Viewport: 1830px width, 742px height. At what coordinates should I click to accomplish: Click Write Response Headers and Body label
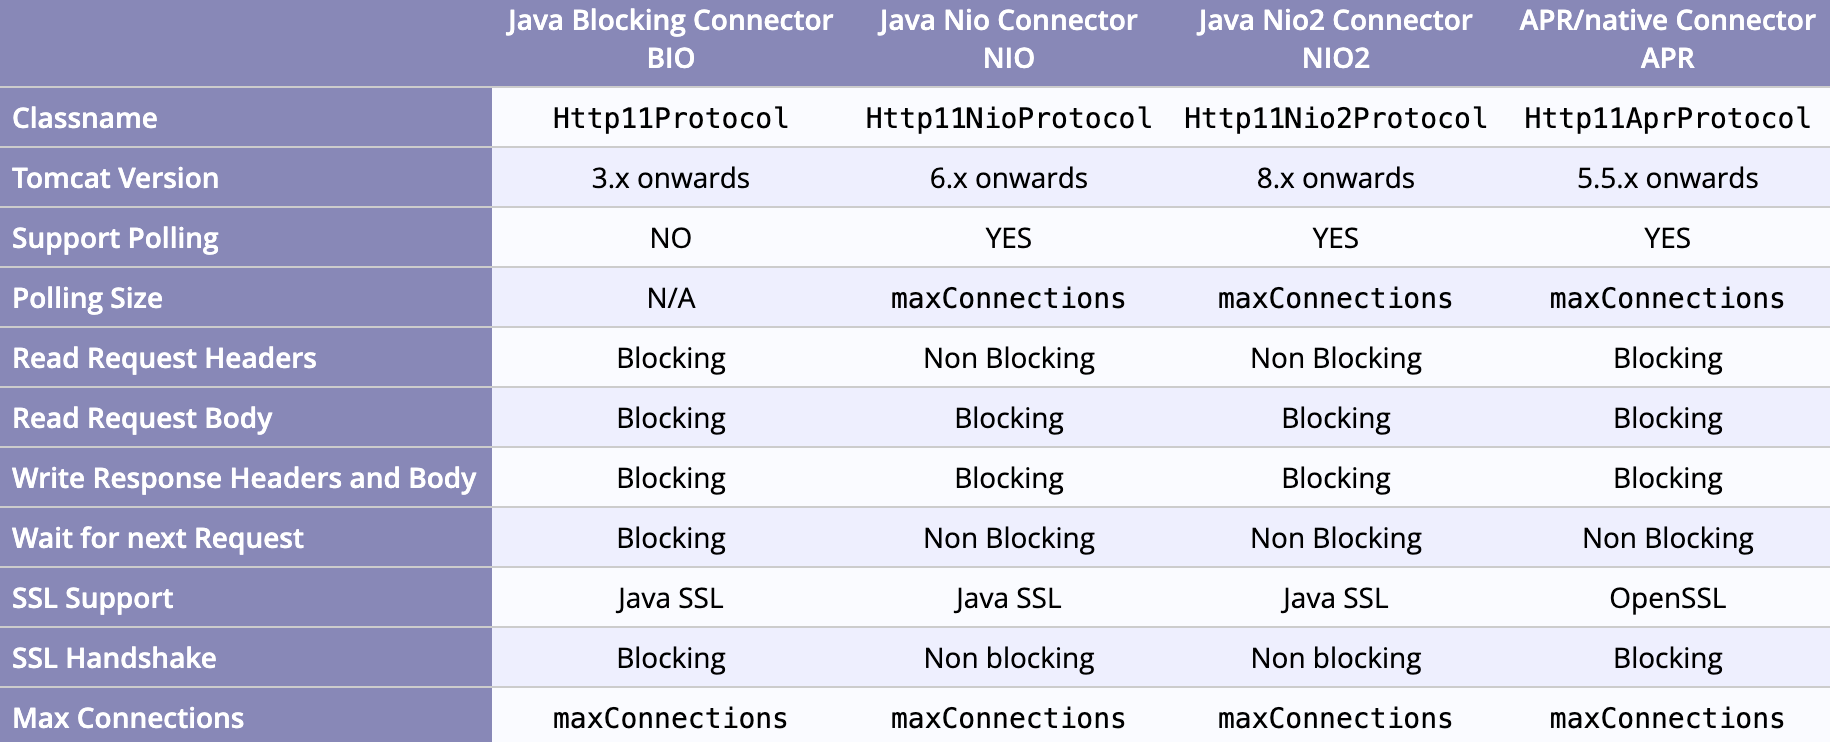point(244,478)
